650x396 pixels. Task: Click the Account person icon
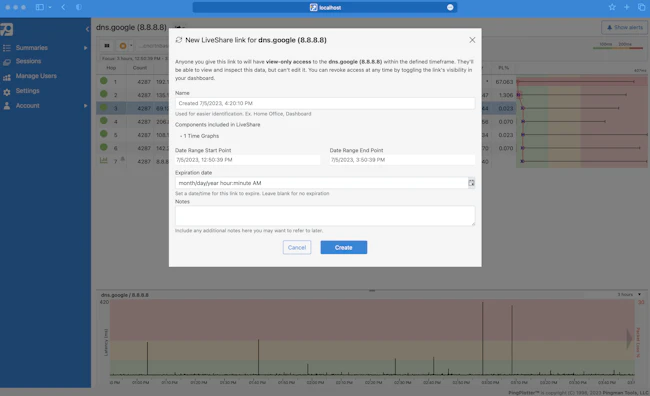[x=7, y=106]
